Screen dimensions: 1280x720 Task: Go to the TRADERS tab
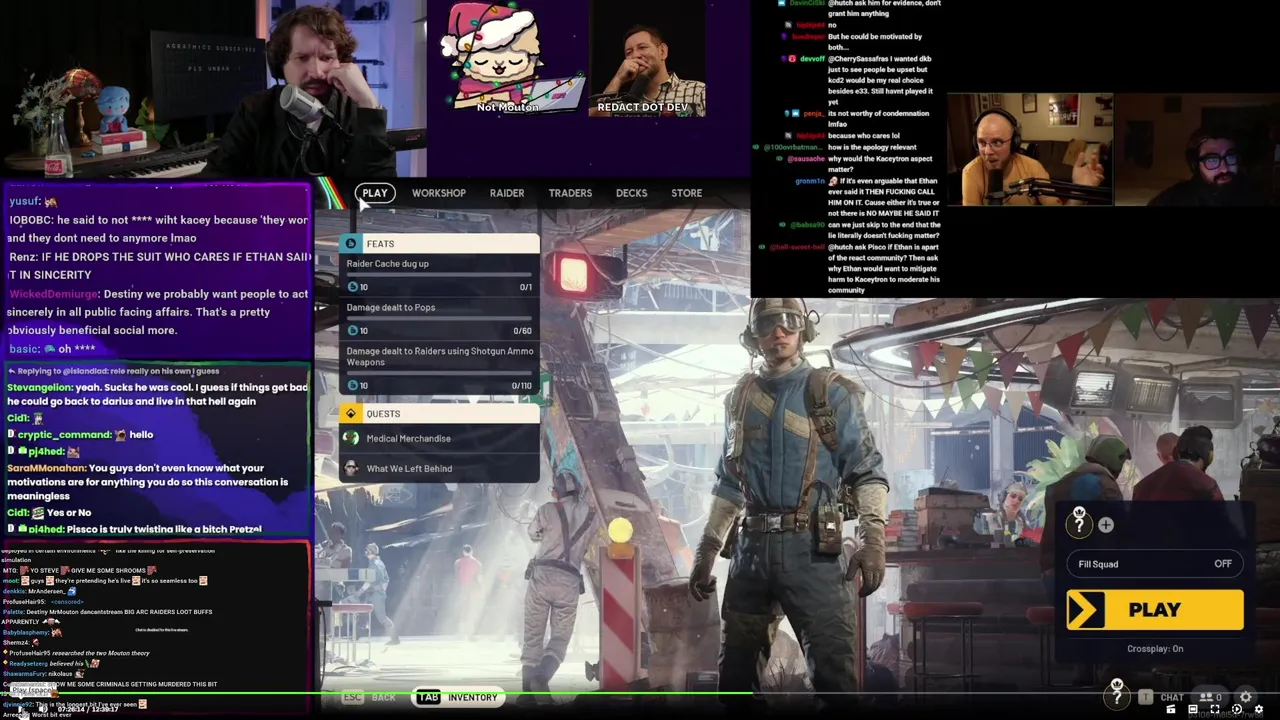click(570, 193)
